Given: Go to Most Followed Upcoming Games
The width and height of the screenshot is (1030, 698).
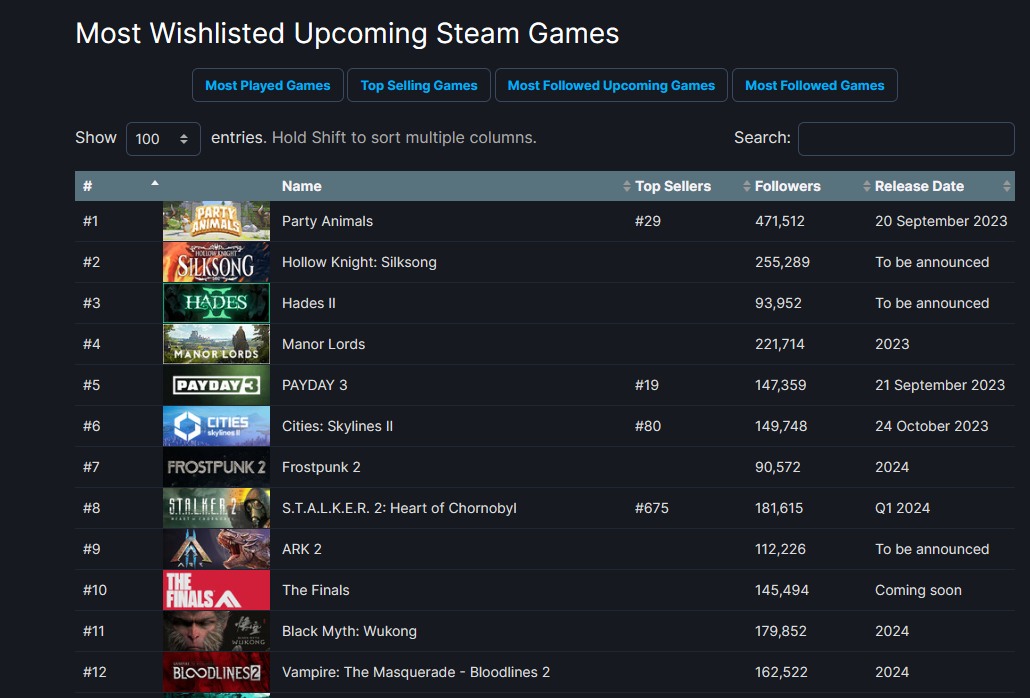Looking at the screenshot, I should point(611,85).
